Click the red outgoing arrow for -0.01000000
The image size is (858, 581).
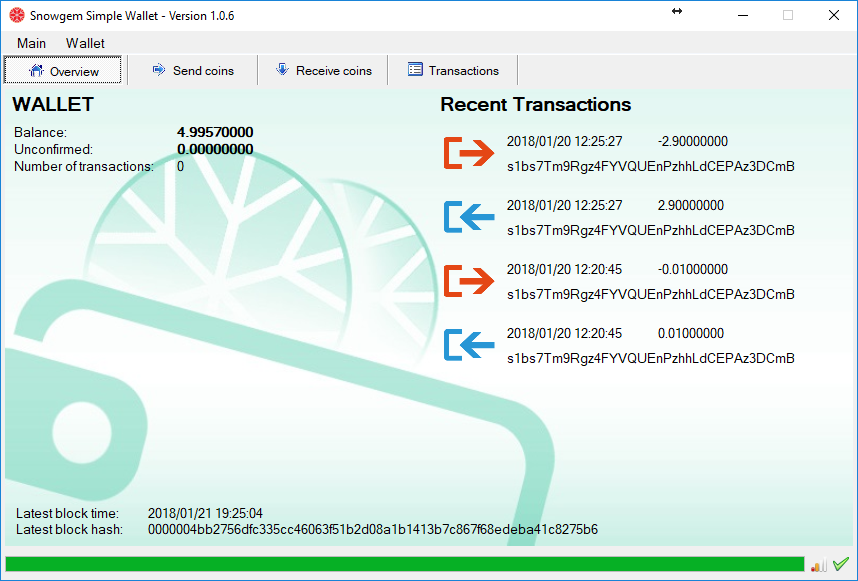469,281
